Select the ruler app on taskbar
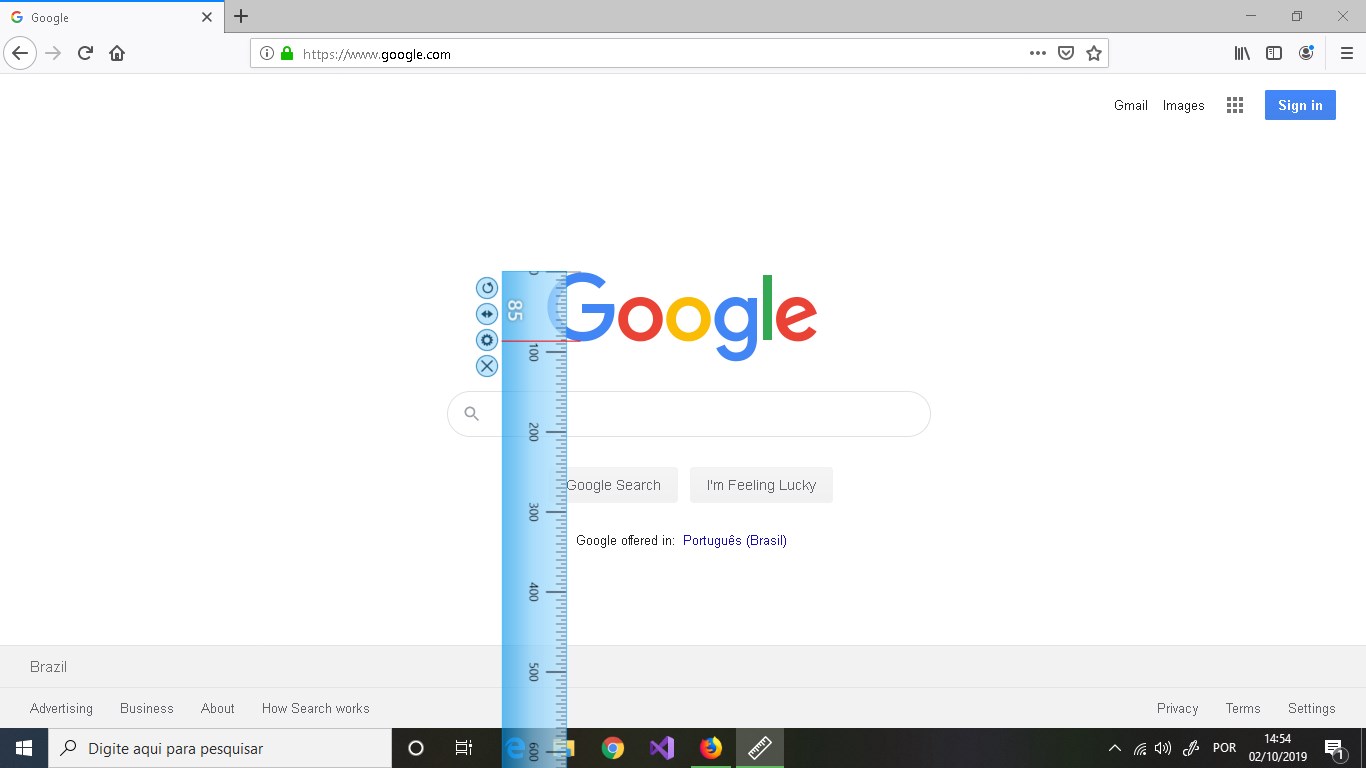Viewport: 1366px width, 768px height. pos(760,748)
